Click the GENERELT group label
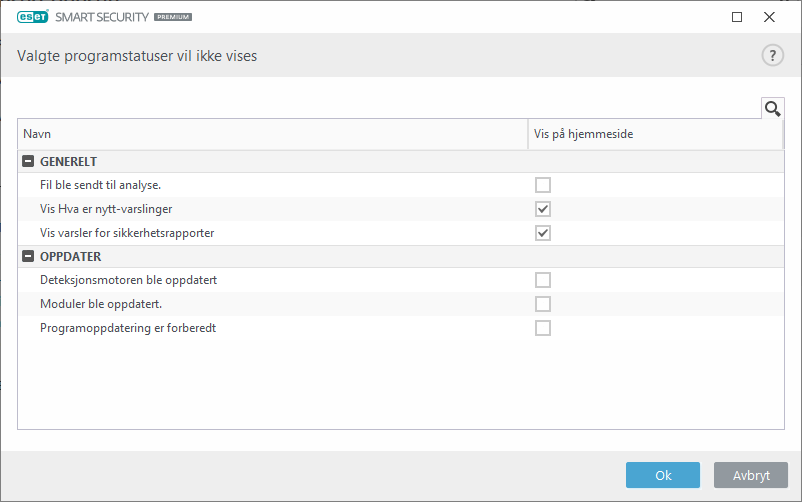 point(69,162)
